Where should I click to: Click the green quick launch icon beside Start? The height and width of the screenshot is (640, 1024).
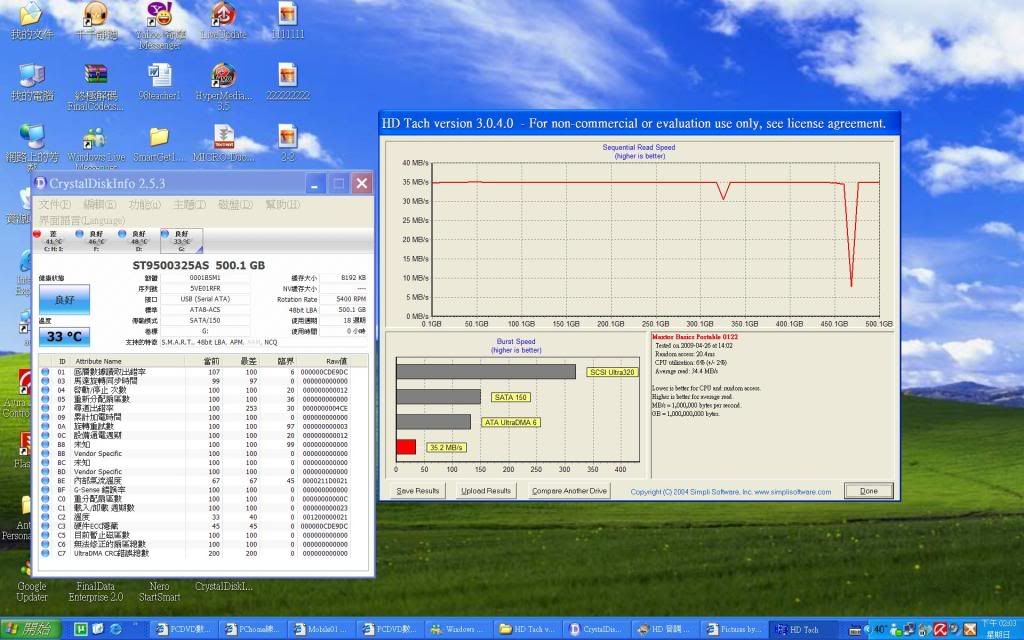[81, 630]
